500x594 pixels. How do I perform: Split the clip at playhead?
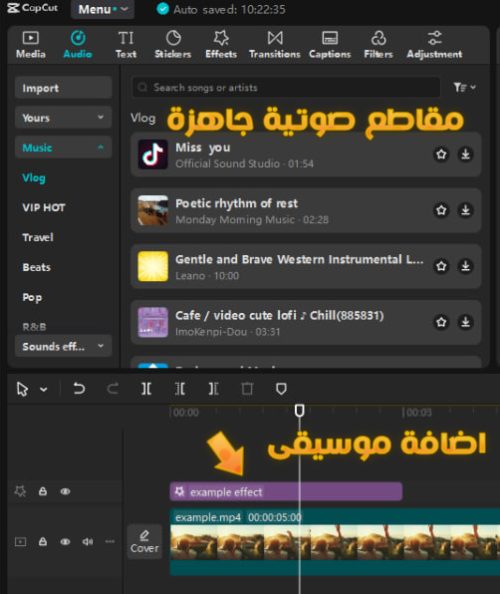tap(146, 389)
